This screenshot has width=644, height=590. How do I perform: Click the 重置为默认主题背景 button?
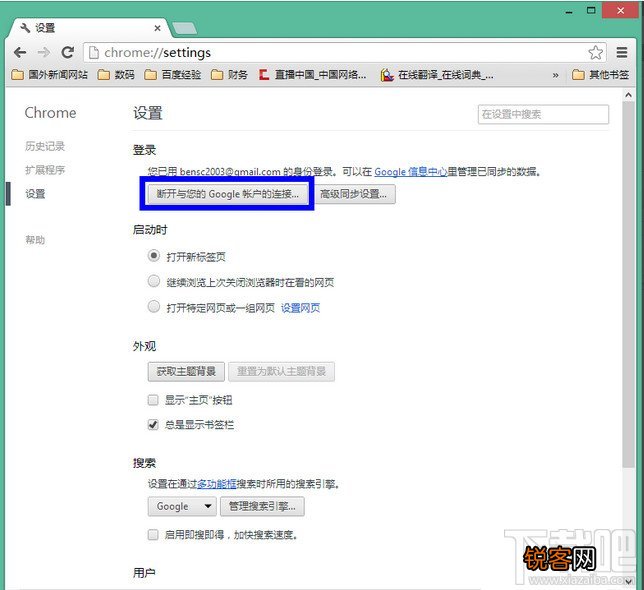click(281, 372)
